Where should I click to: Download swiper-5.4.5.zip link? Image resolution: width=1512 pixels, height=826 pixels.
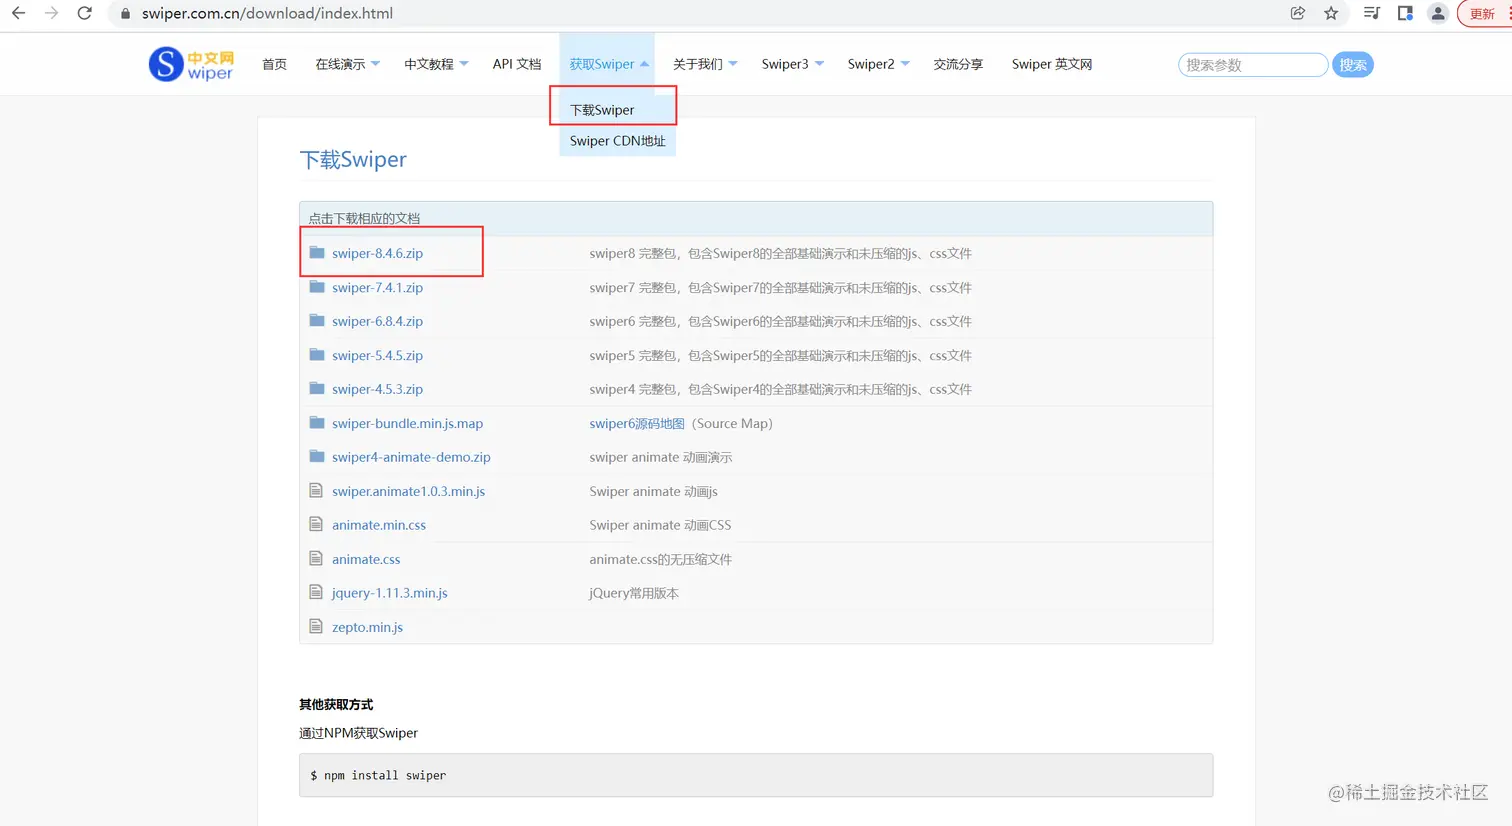point(377,355)
